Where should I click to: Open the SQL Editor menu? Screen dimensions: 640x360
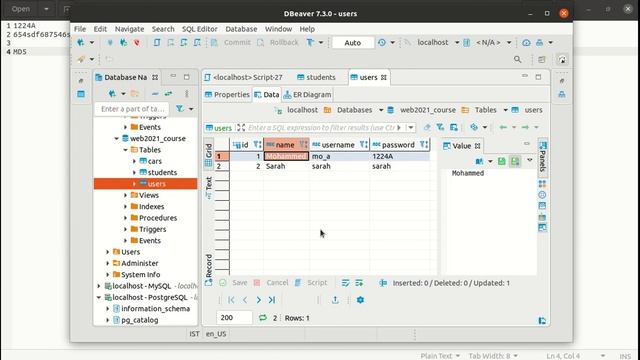point(200,29)
